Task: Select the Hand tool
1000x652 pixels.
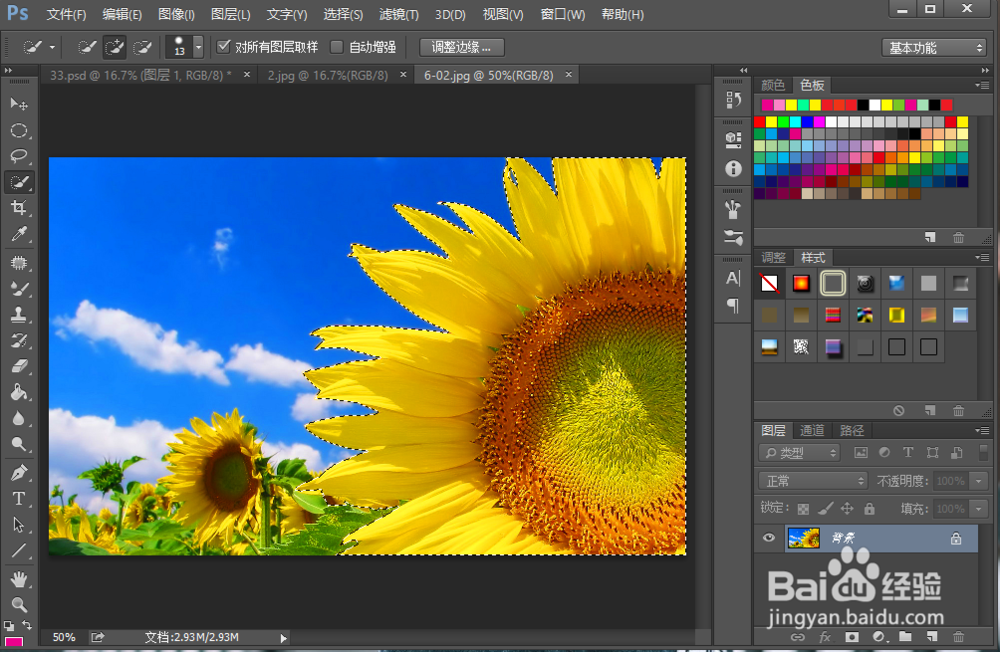Action: coord(18,579)
